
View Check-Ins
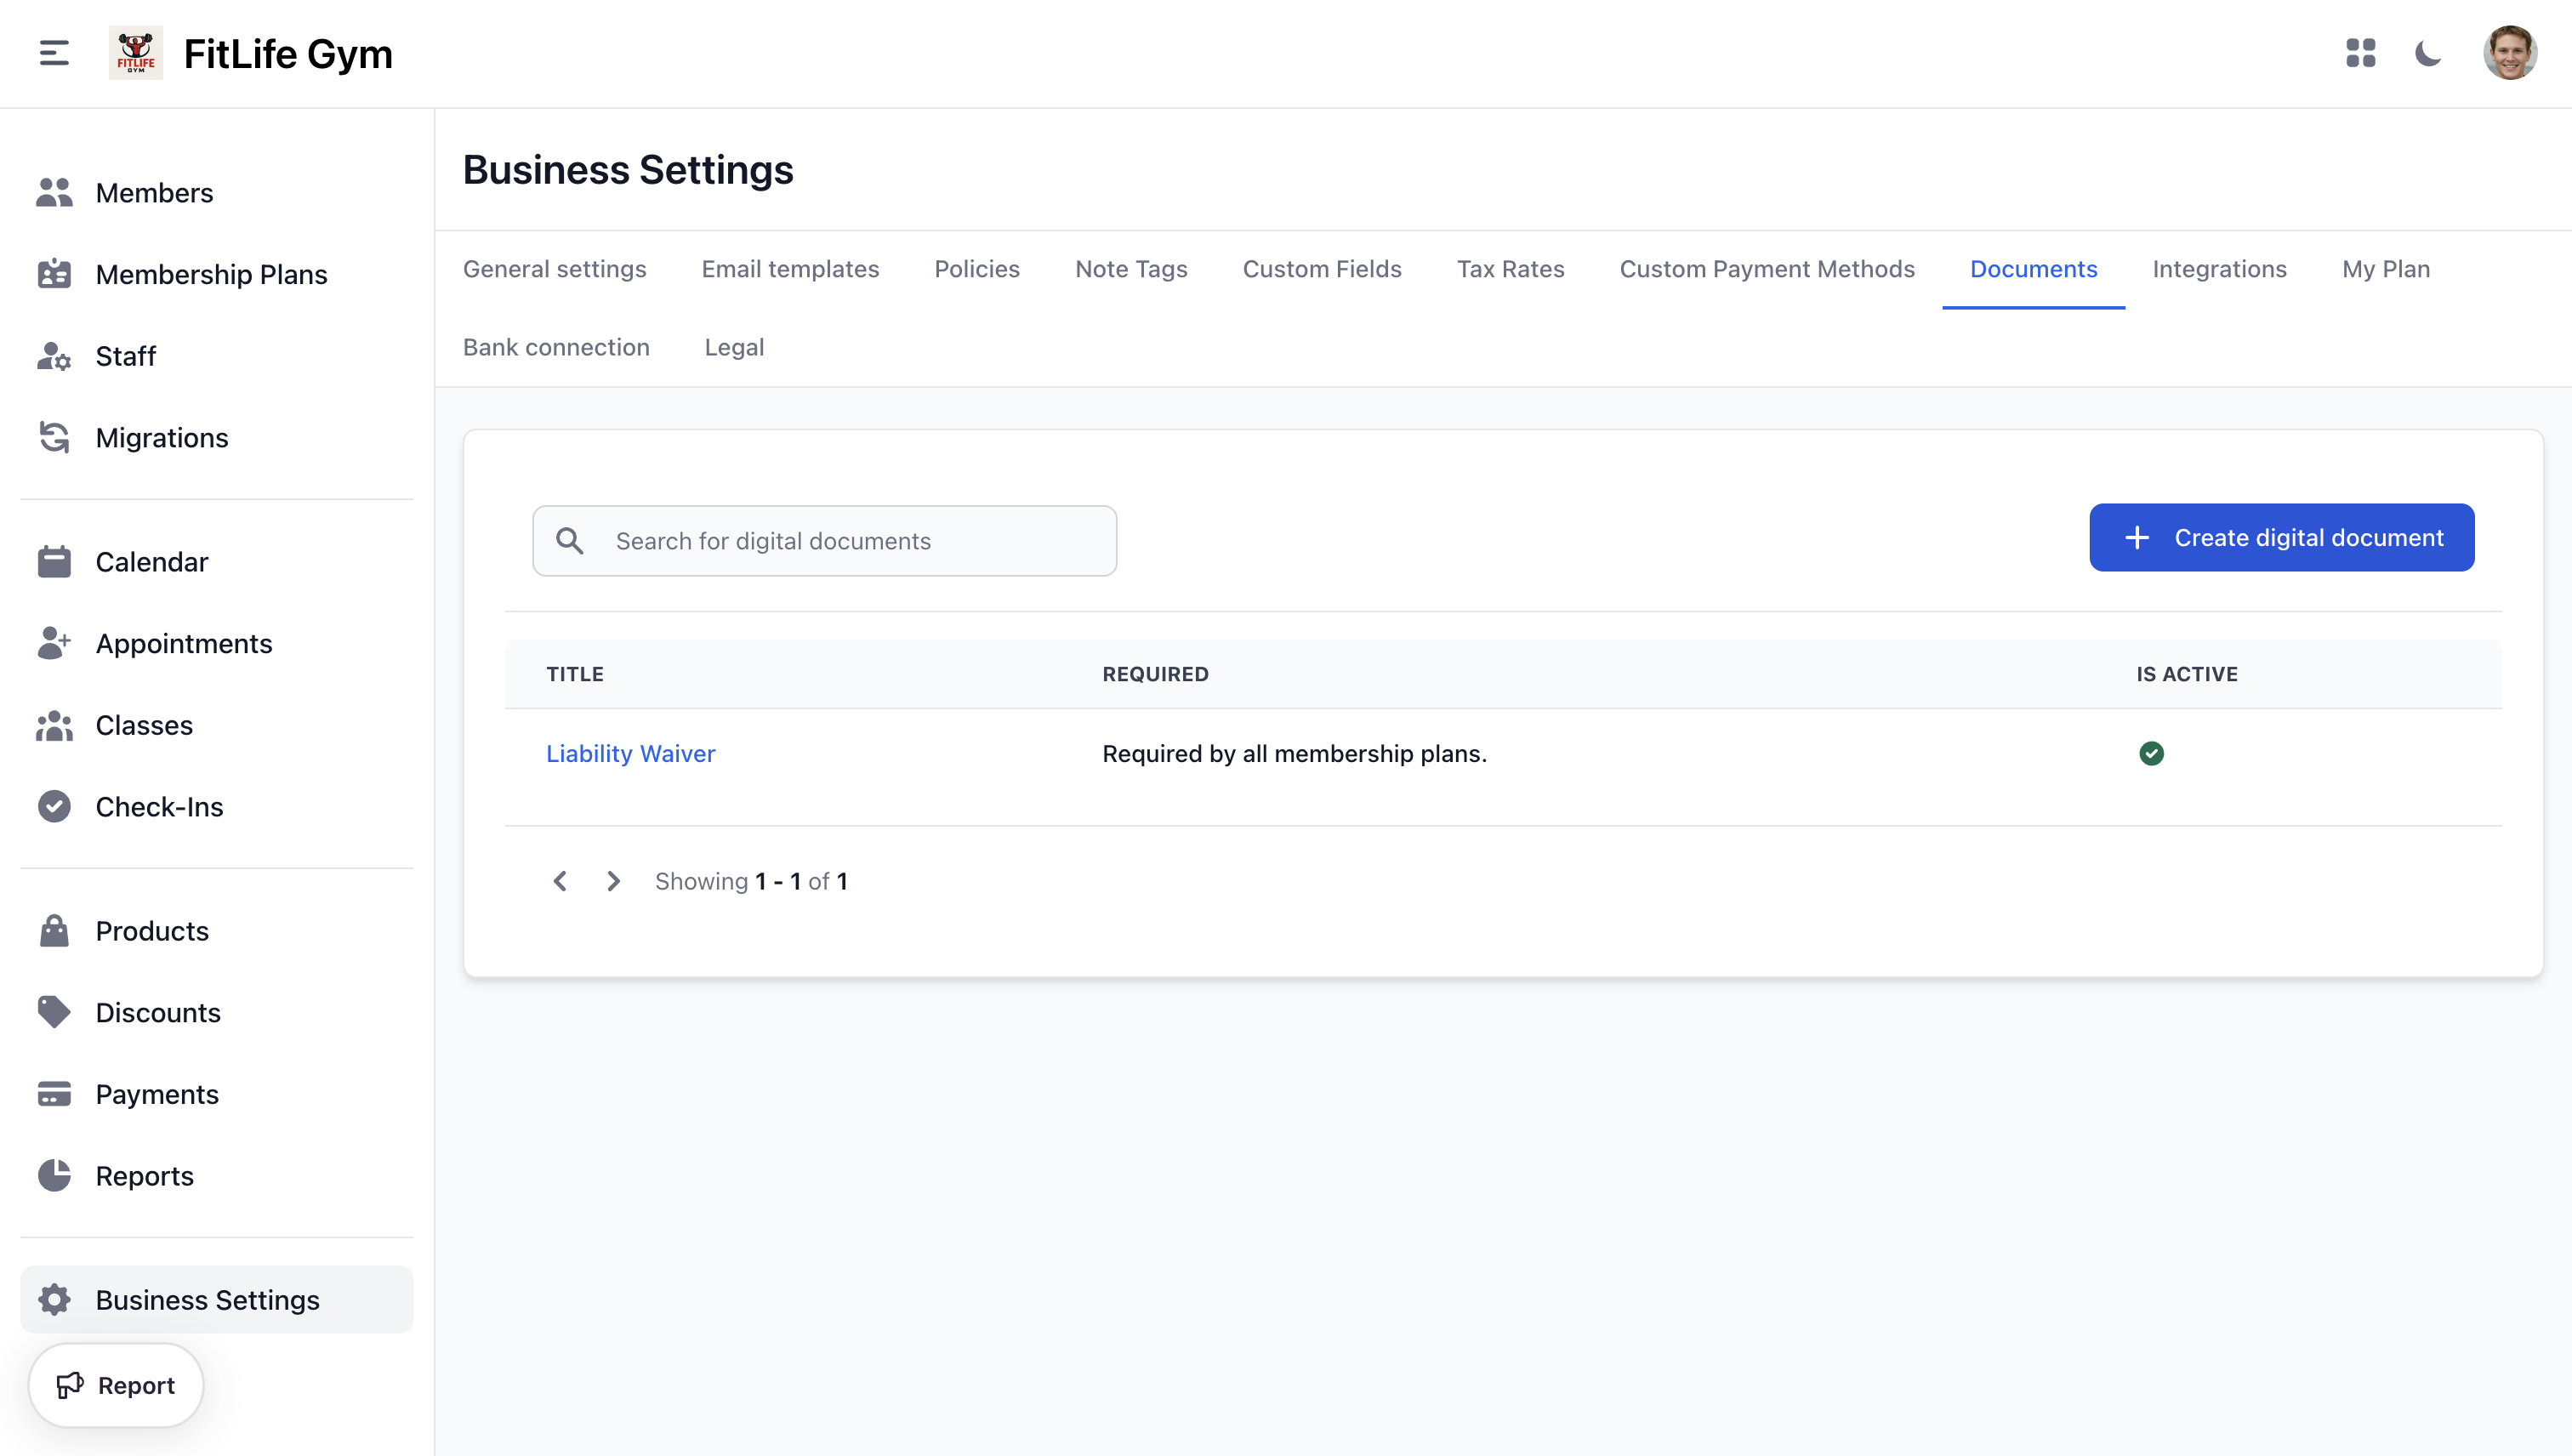click(x=159, y=806)
